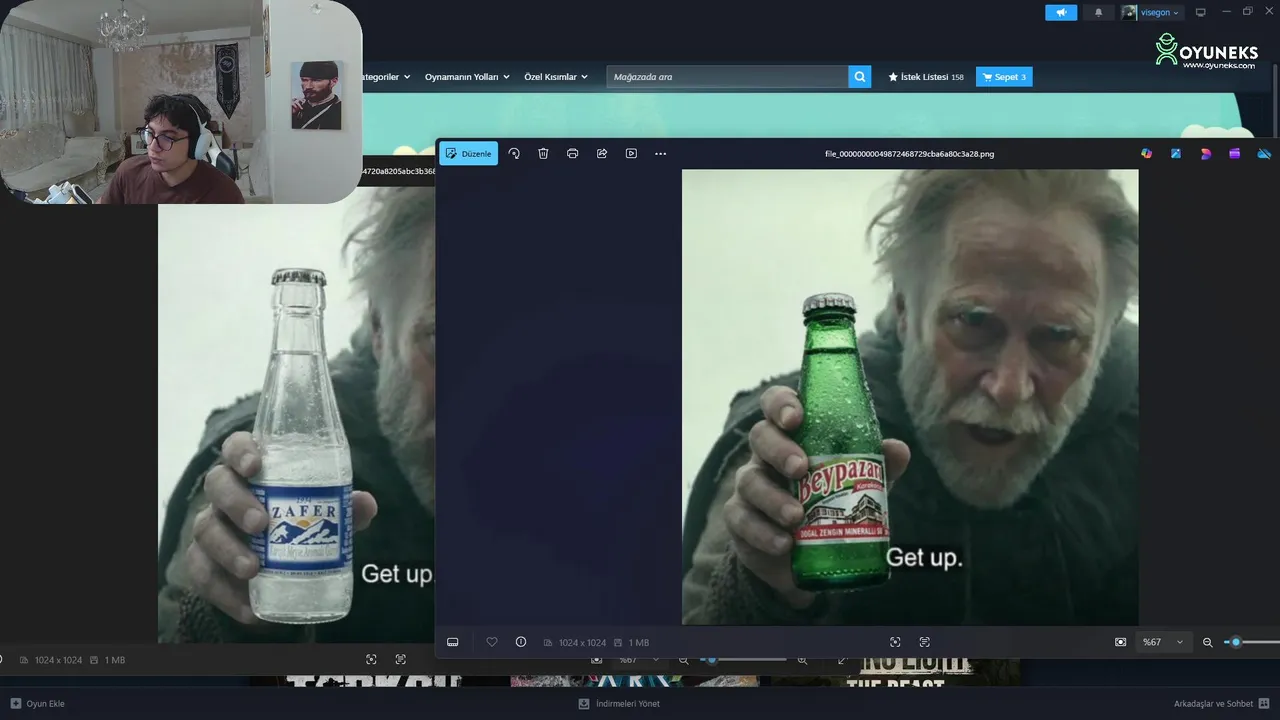This screenshot has height=720, width=1280.
Task: Click zoom in magnifier in back Photos window
Action: (x=802, y=660)
